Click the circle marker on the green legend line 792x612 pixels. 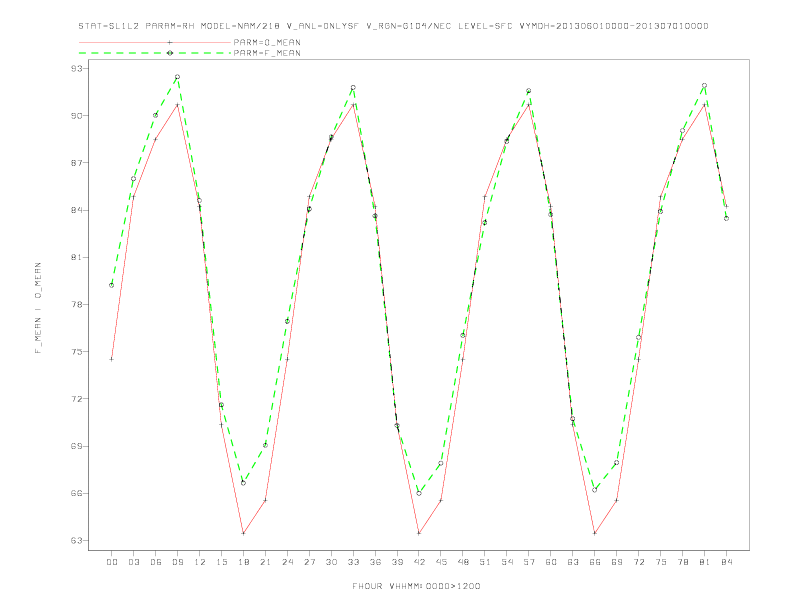coord(170,53)
